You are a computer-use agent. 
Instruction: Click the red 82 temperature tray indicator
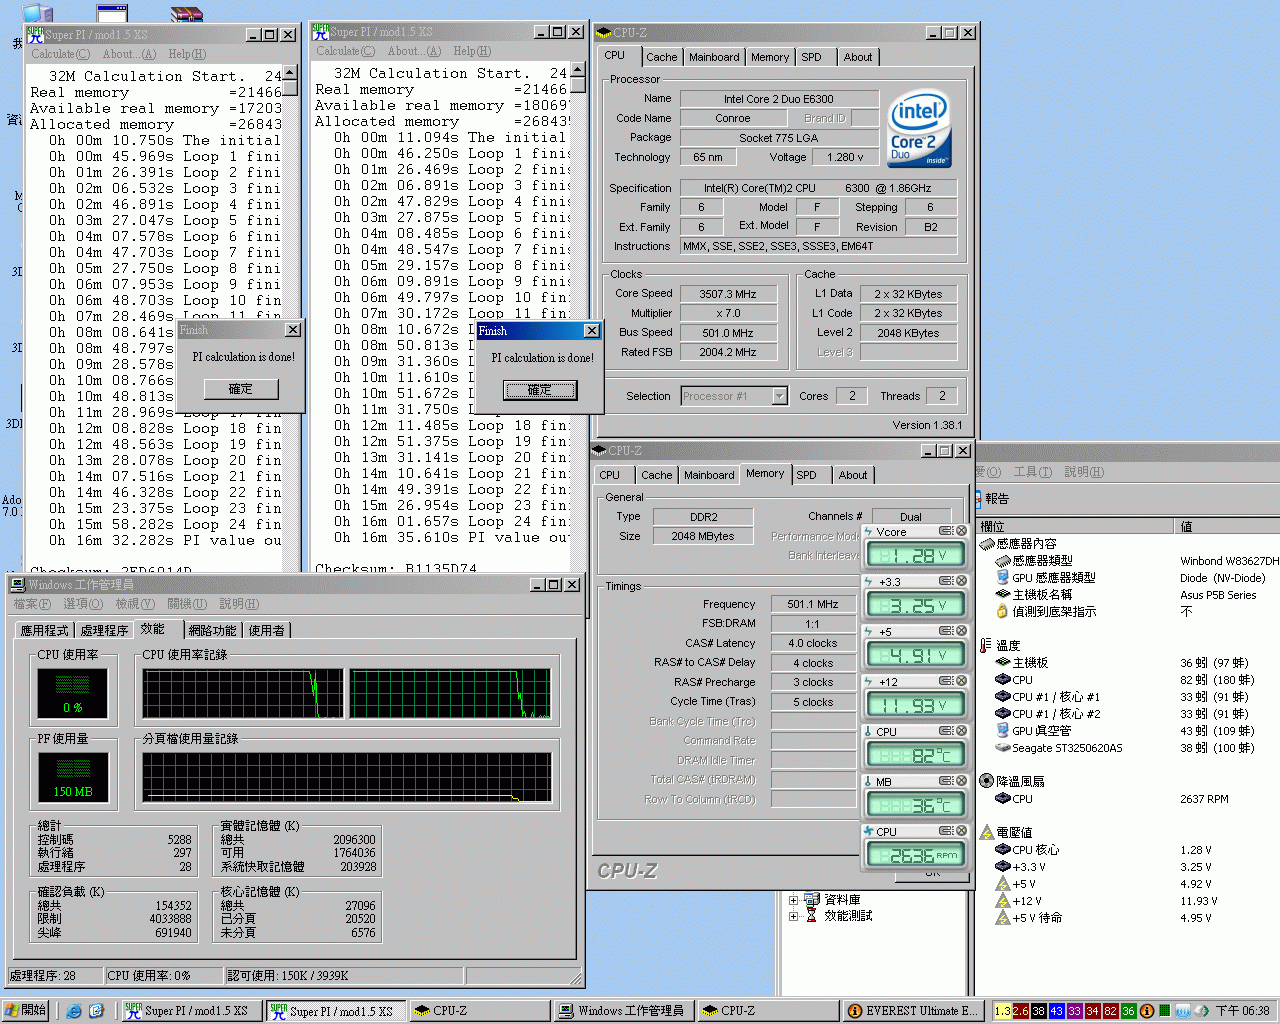pos(1110,1011)
